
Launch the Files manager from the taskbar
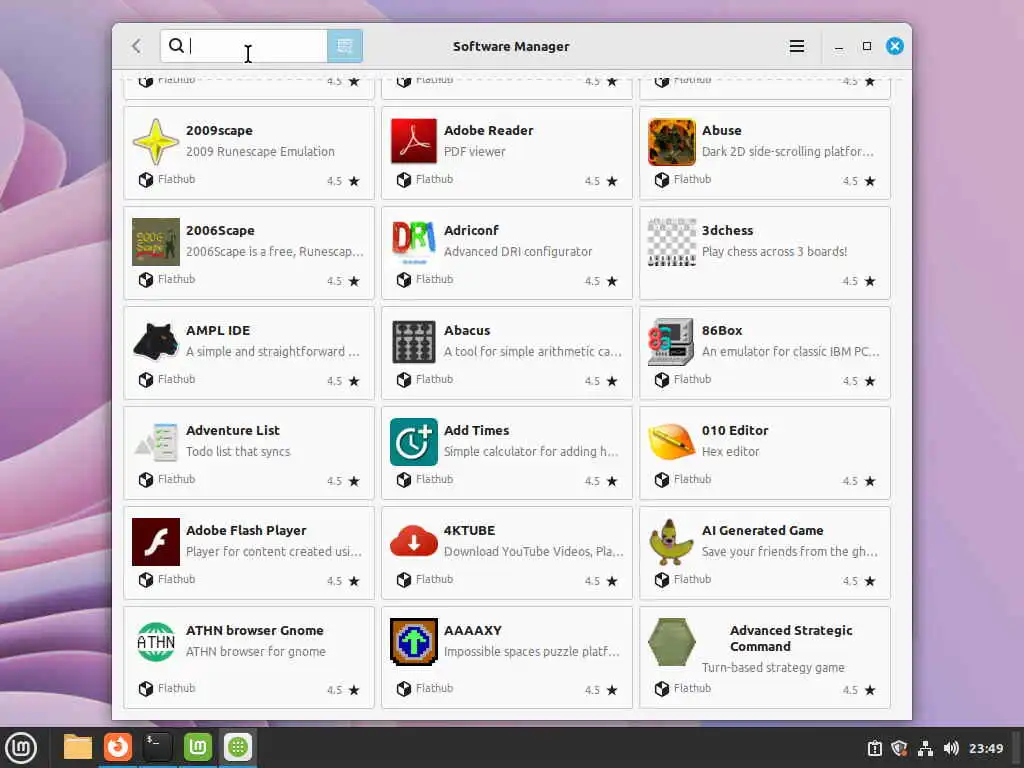(78, 747)
